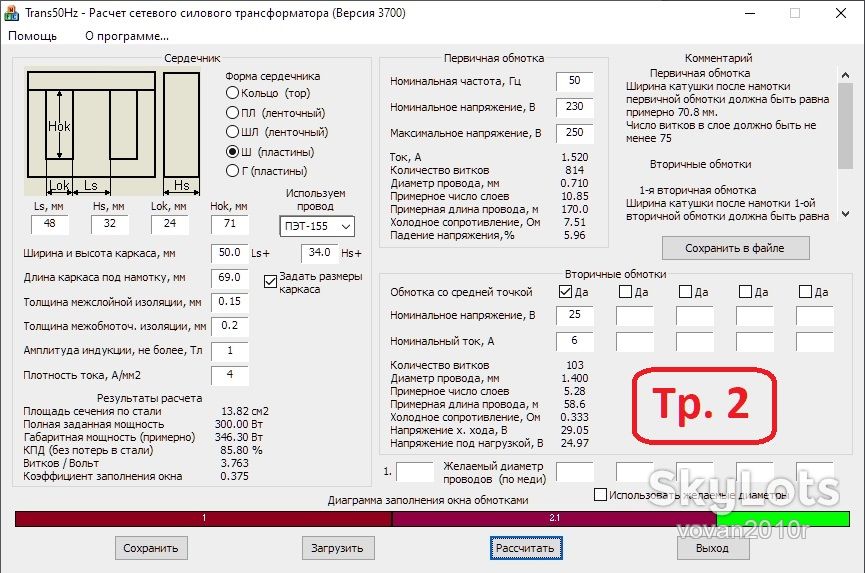Check fifth winding средней точкой Да checkbox

[806, 291]
